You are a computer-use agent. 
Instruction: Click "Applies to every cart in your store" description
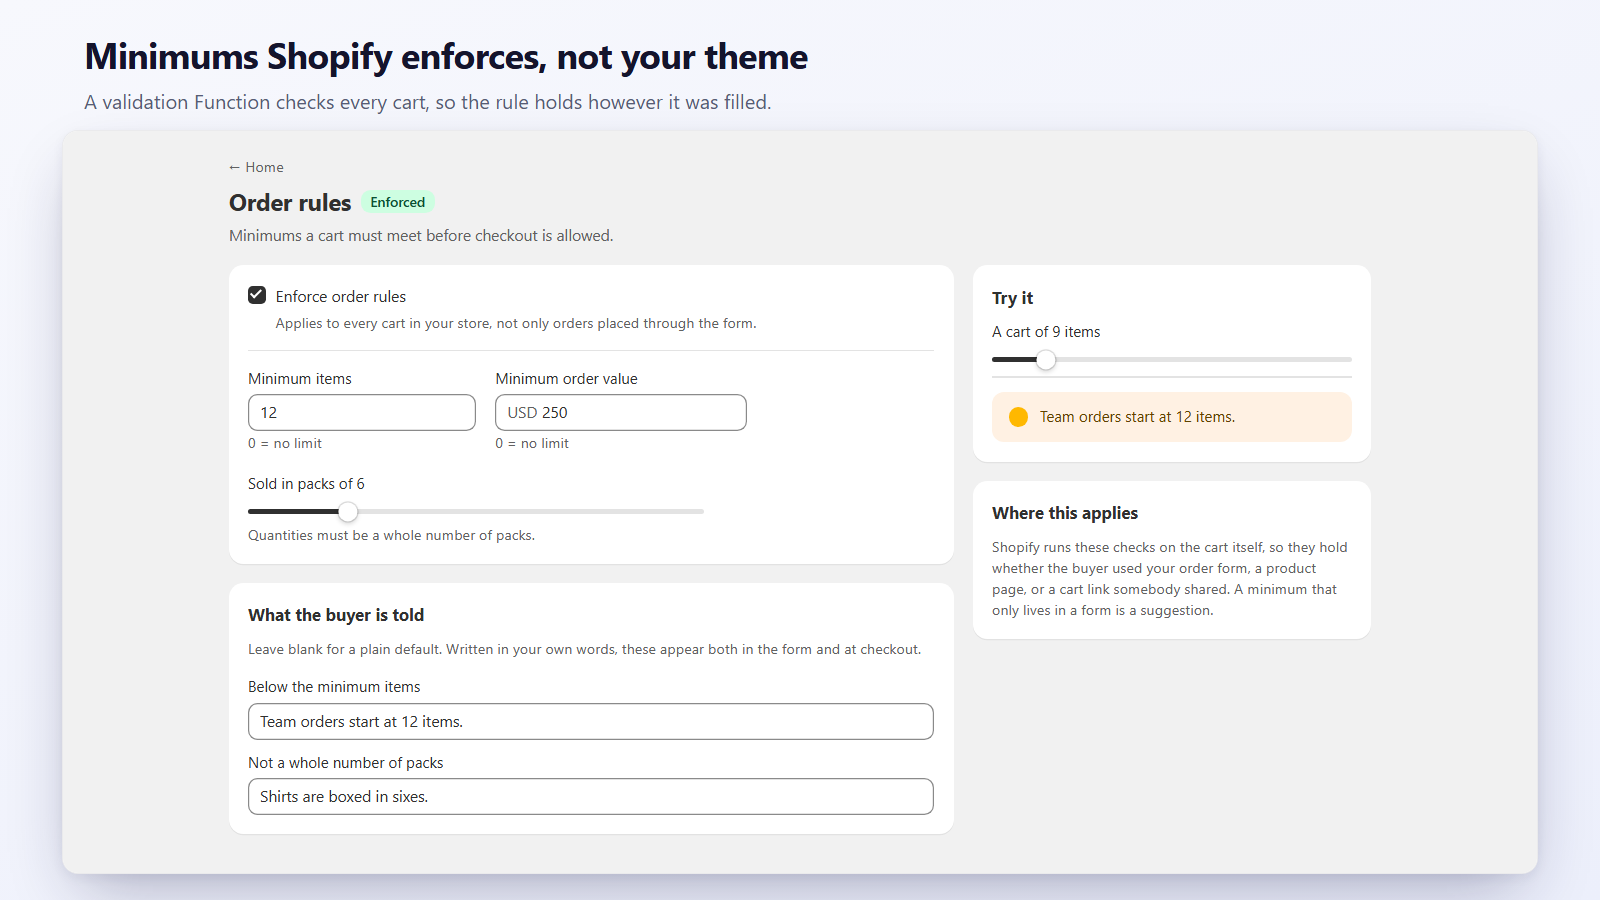click(516, 323)
